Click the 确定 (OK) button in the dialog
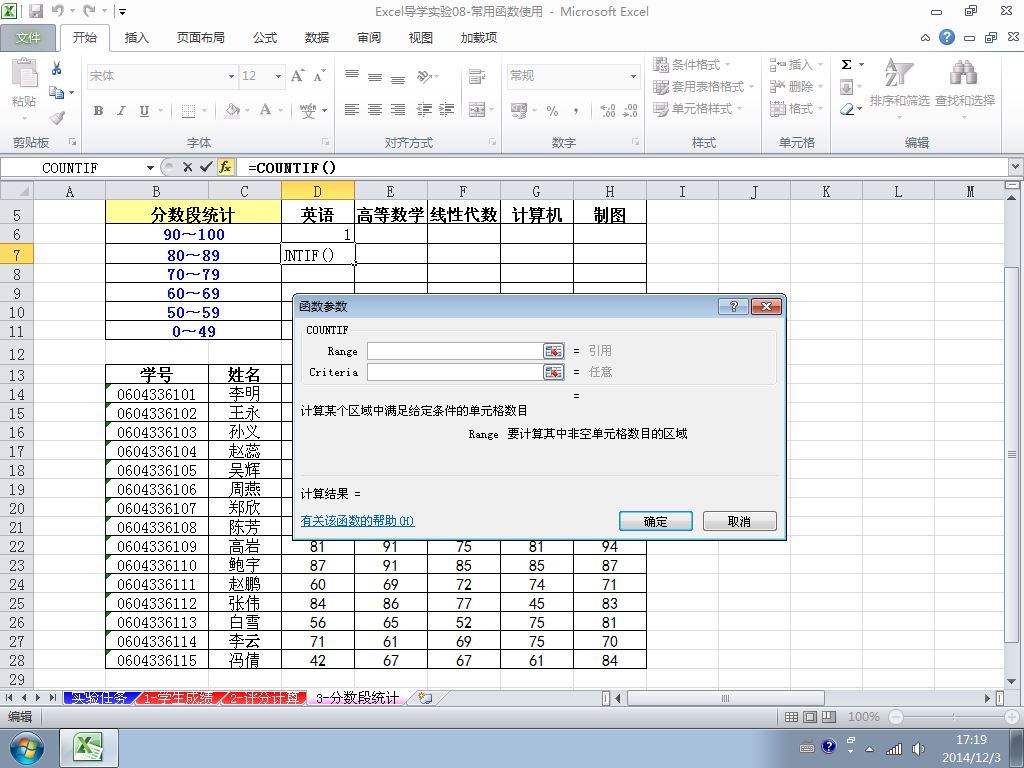1024x768 pixels. point(655,521)
